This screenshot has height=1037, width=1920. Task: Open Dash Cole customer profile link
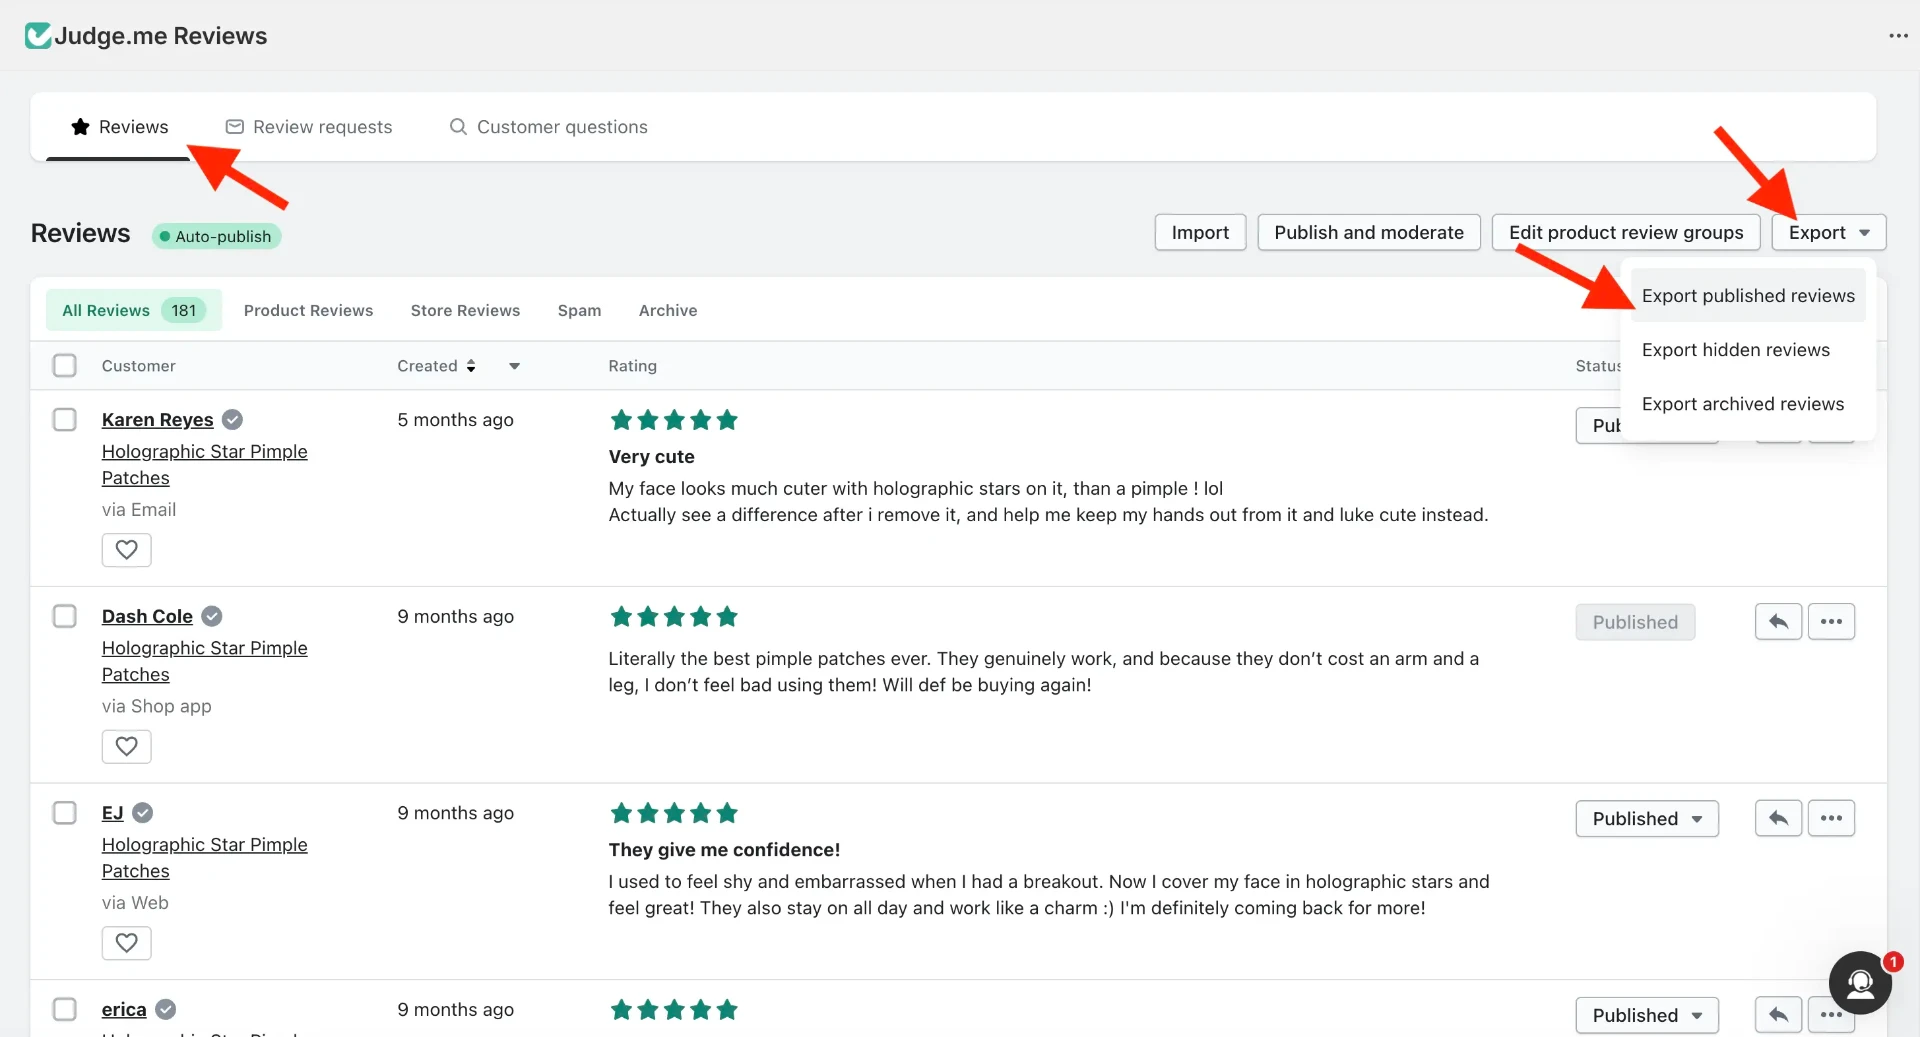pos(147,617)
